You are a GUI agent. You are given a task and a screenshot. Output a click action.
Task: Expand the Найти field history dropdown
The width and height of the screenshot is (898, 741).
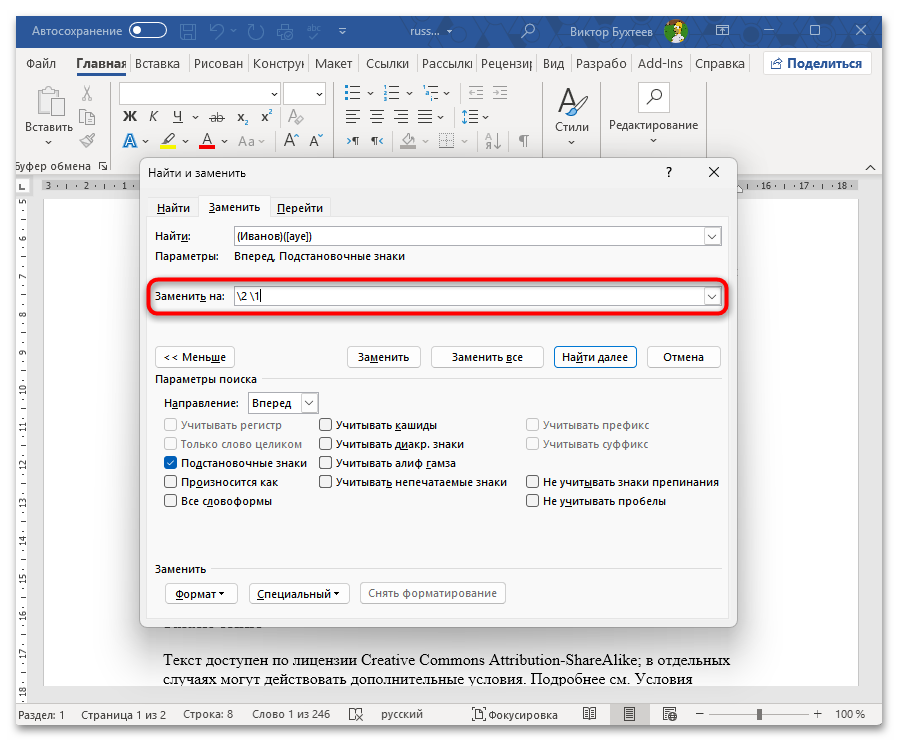tap(712, 236)
